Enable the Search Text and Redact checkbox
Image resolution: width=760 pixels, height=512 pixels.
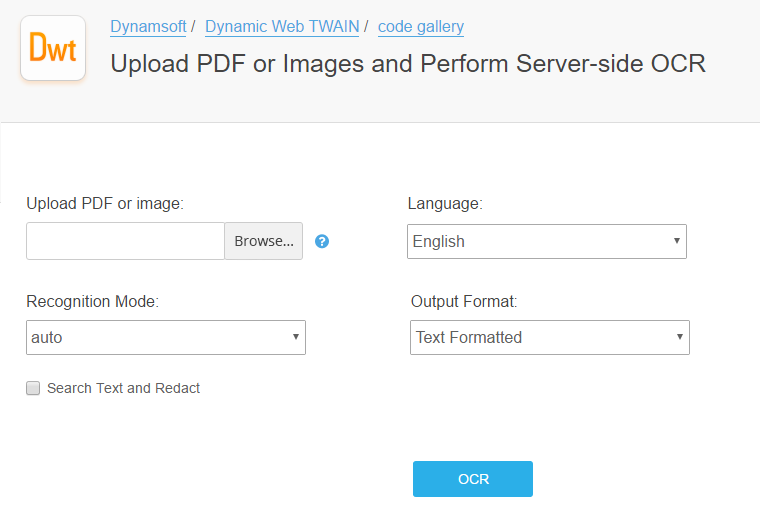33,388
